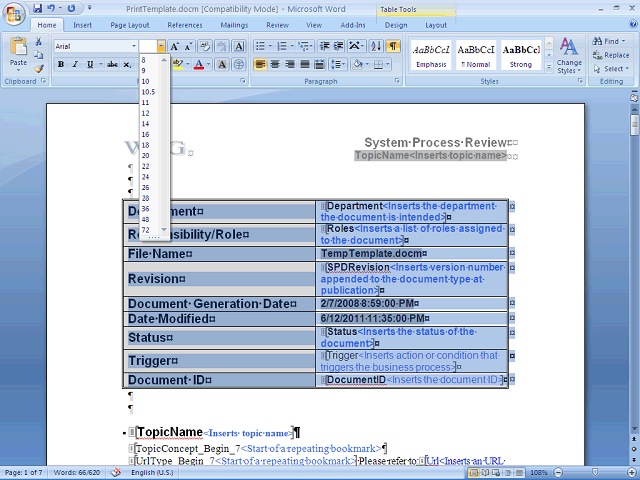Image resolution: width=640 pixels, height=480 pixels.
Task: Click proofing errors status icon
Action: pyautogui.click(x=116, y=473)
